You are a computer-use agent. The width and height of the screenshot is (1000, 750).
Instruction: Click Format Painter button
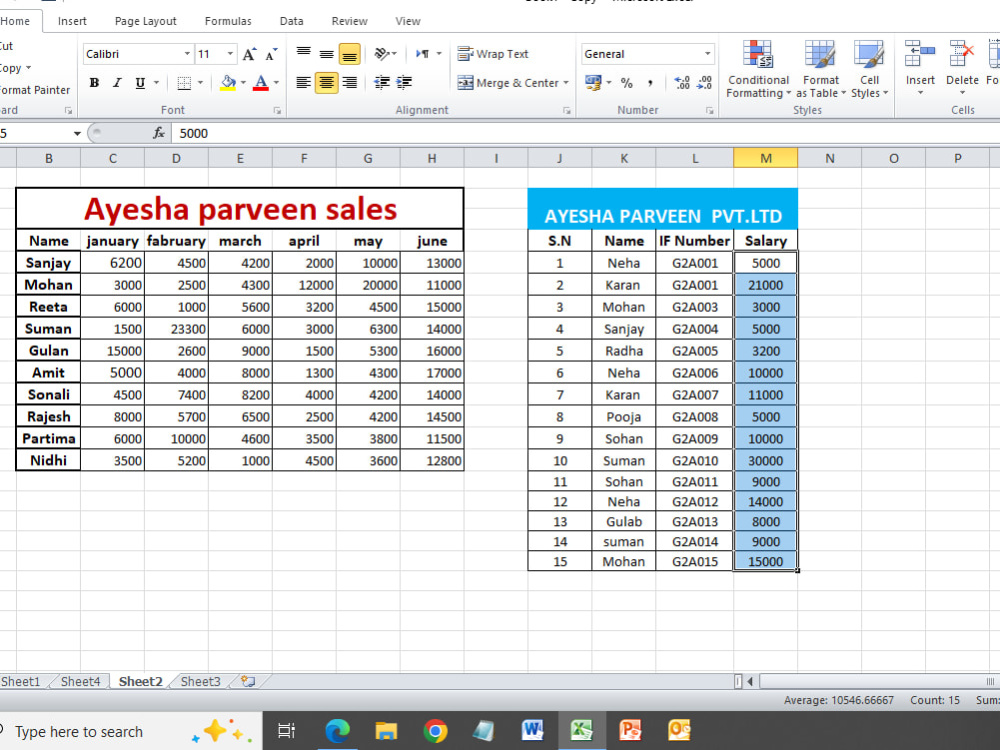click(x=35, y=90)
